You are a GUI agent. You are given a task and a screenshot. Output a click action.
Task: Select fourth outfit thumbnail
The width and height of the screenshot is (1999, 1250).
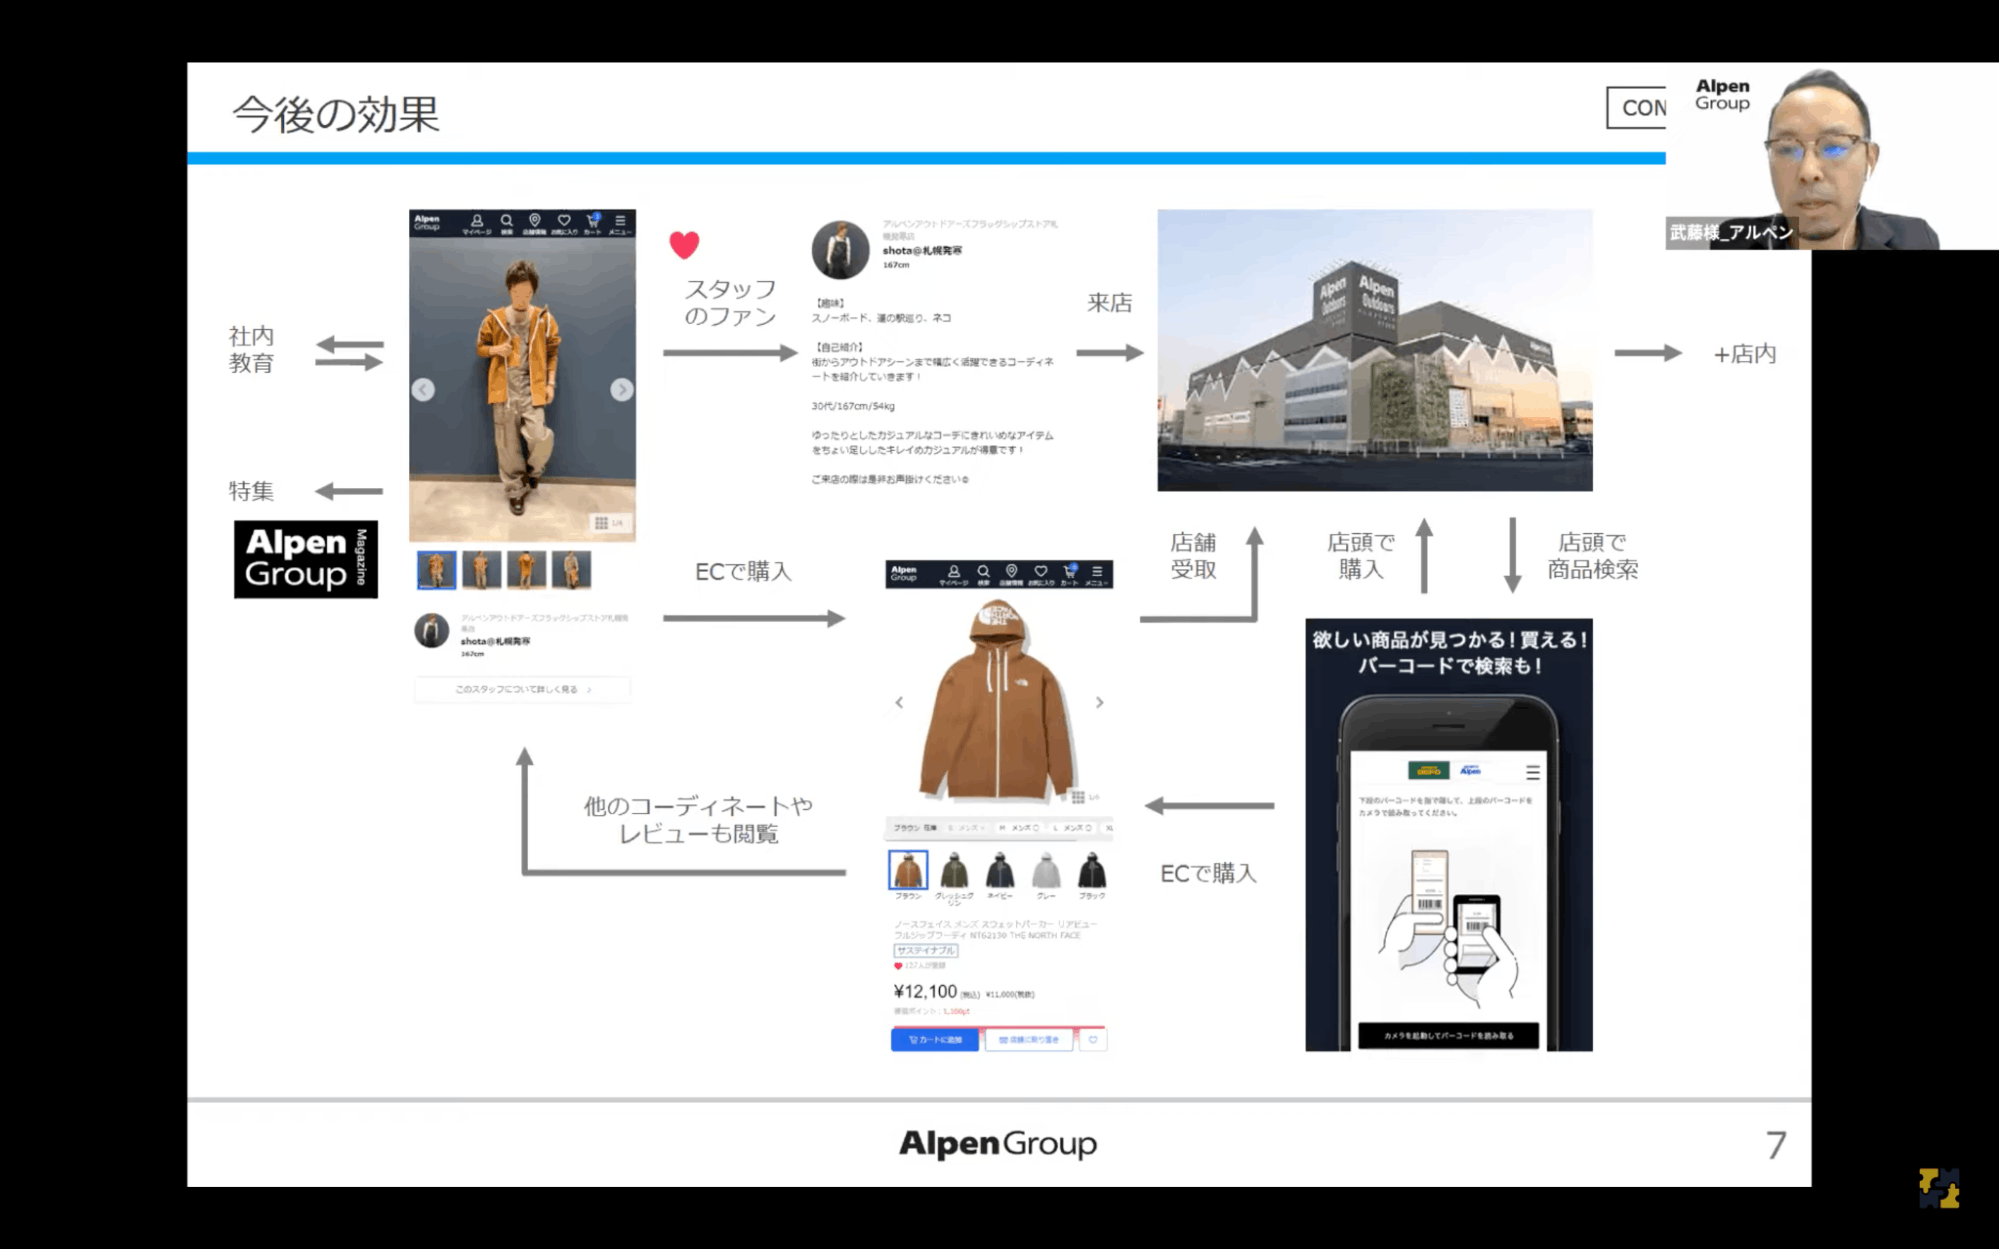click(571, 570)
